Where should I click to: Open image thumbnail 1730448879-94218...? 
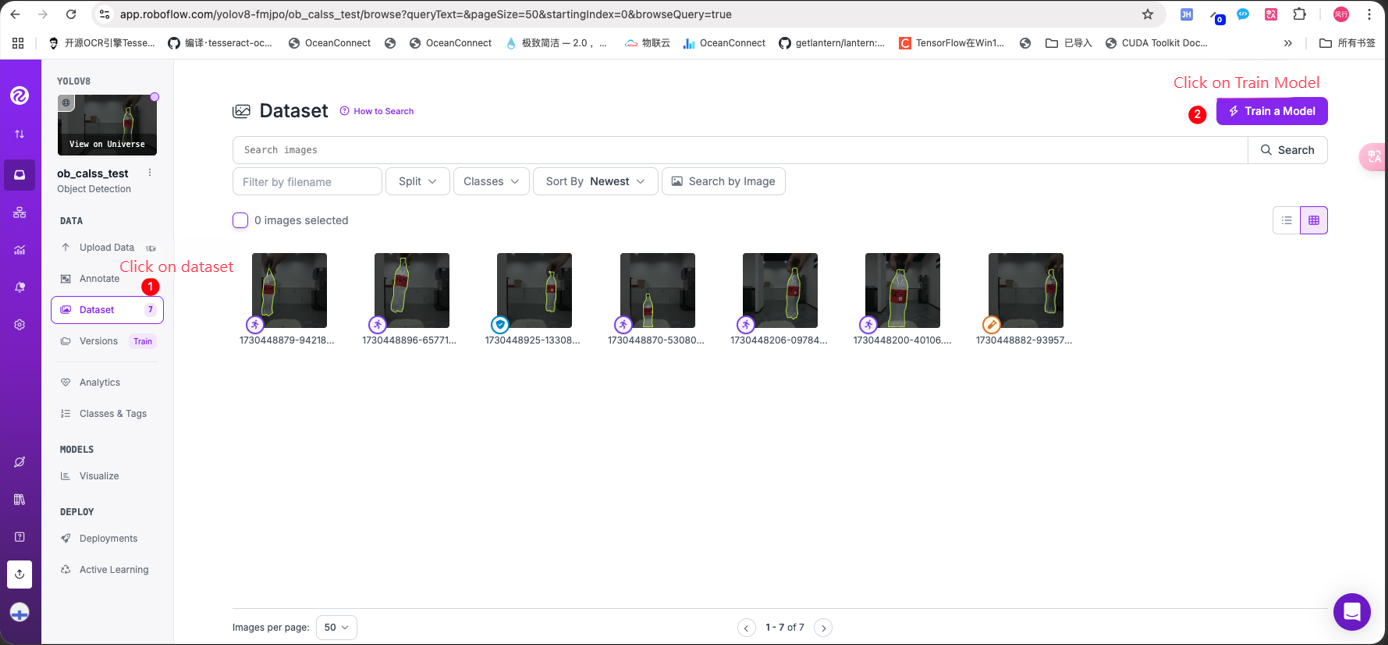pos(289,290)
